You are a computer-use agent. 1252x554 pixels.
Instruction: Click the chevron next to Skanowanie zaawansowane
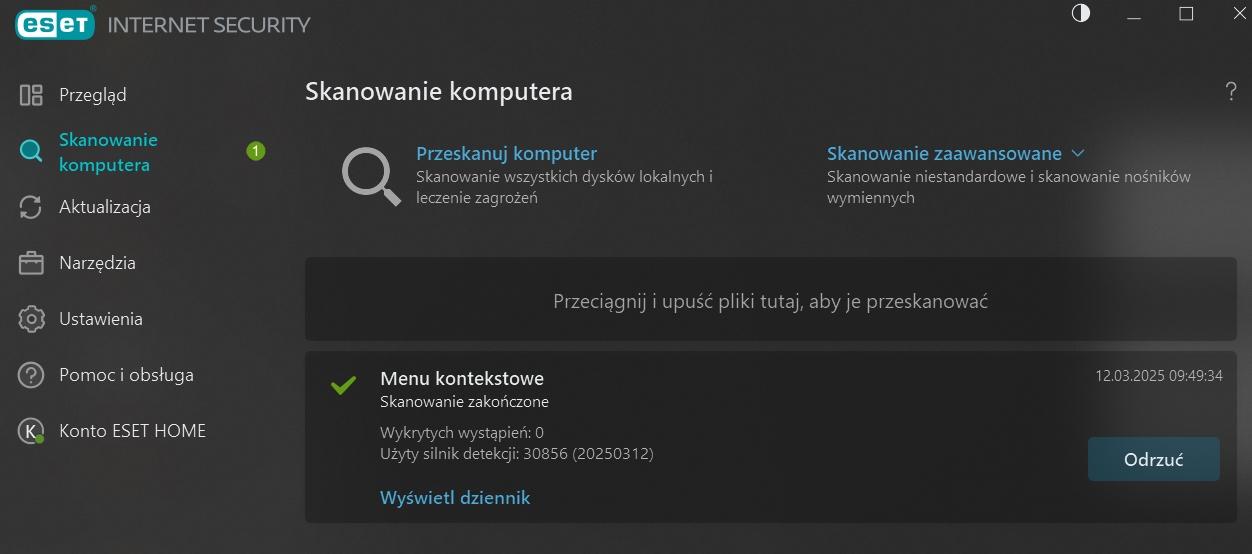click(1078, 154)
